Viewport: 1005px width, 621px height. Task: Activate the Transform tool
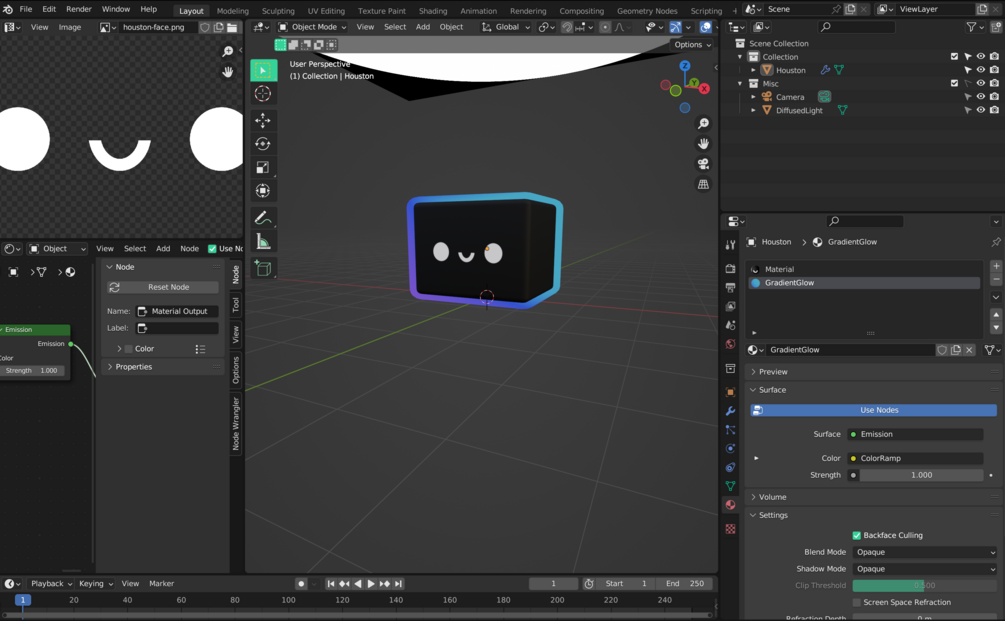263,190
